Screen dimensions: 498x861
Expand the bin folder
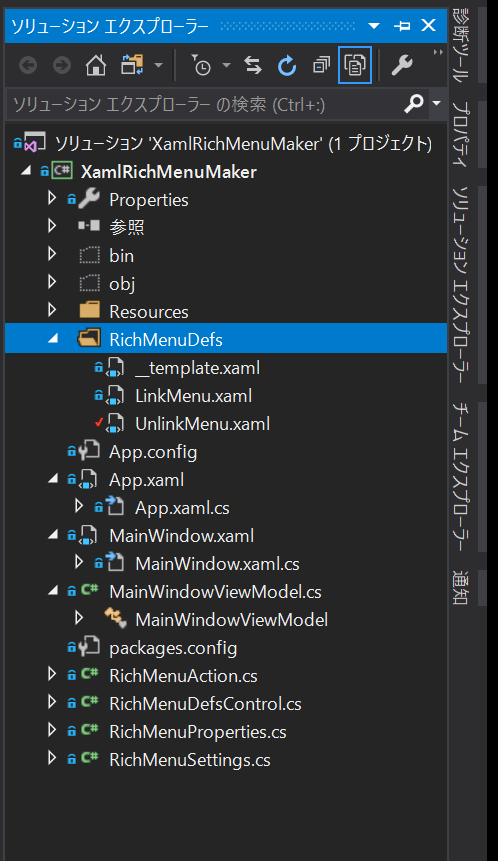[52, 254]
